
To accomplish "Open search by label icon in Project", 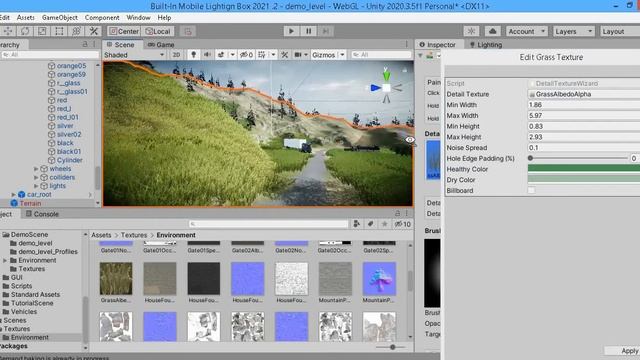I will click(x=370, y=224).
